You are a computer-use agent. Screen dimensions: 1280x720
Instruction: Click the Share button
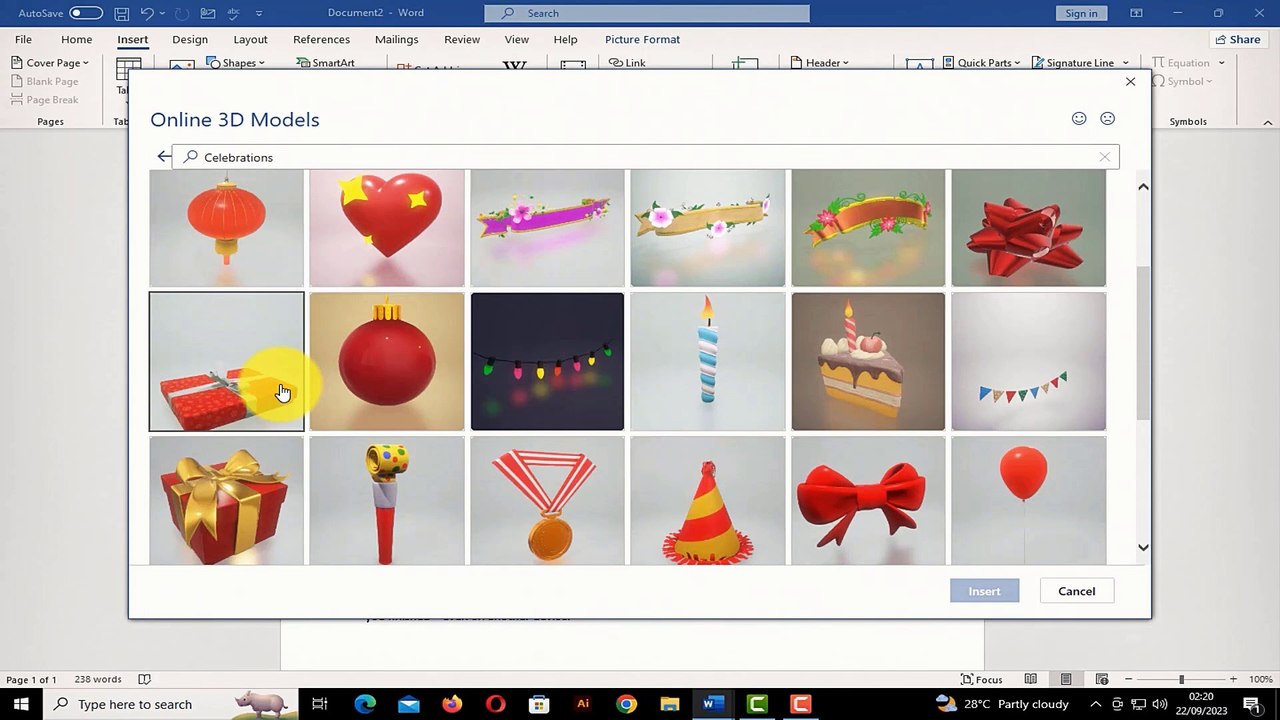1237,39
